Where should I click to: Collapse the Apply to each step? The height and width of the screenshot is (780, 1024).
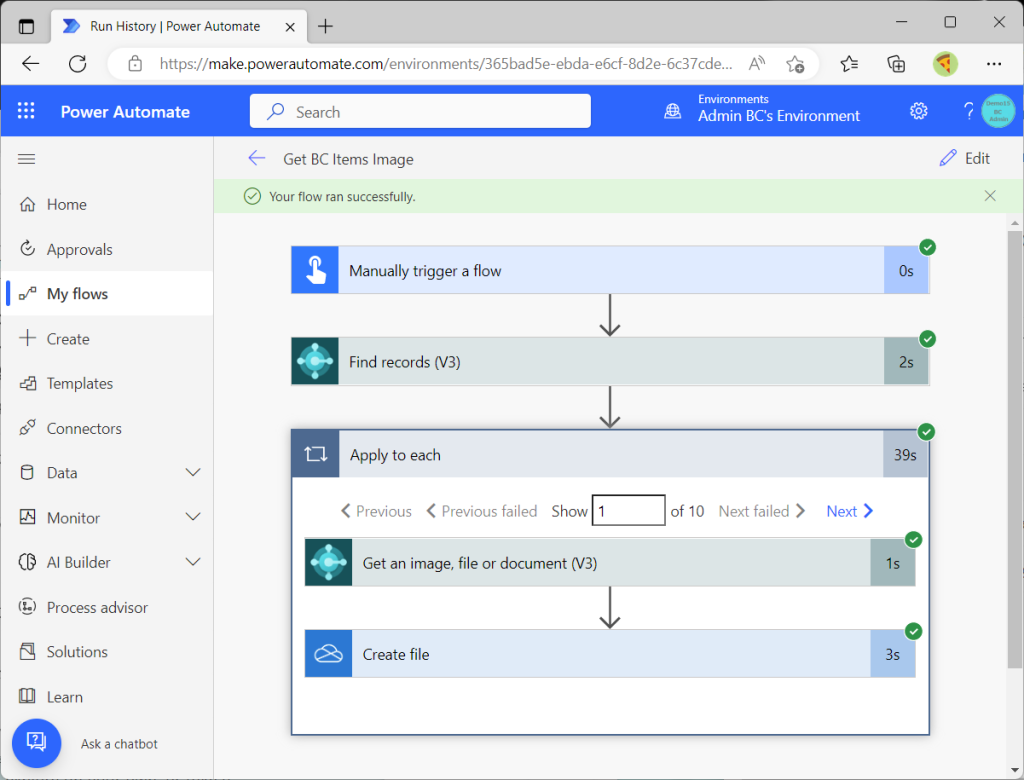point(610,454)
